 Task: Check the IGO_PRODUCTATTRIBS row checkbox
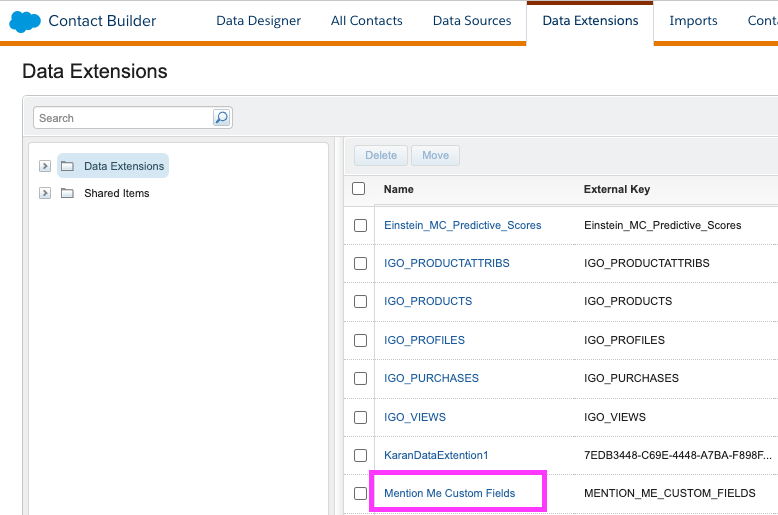(x=360, y=263)
